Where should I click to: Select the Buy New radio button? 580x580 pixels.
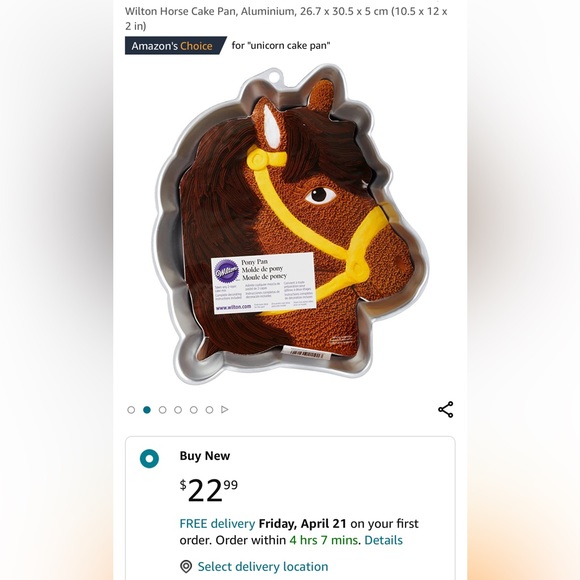coord(149,459)
